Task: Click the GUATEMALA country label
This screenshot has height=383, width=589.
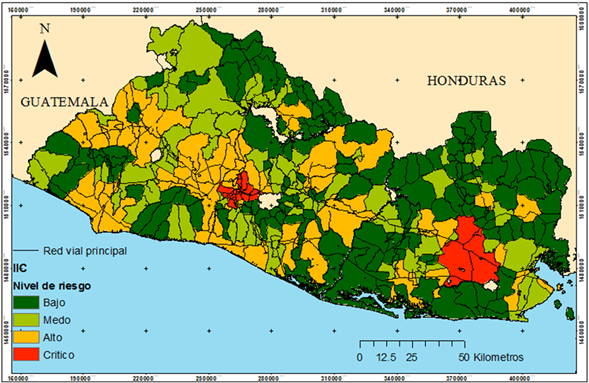Action: tap(64, 102)
